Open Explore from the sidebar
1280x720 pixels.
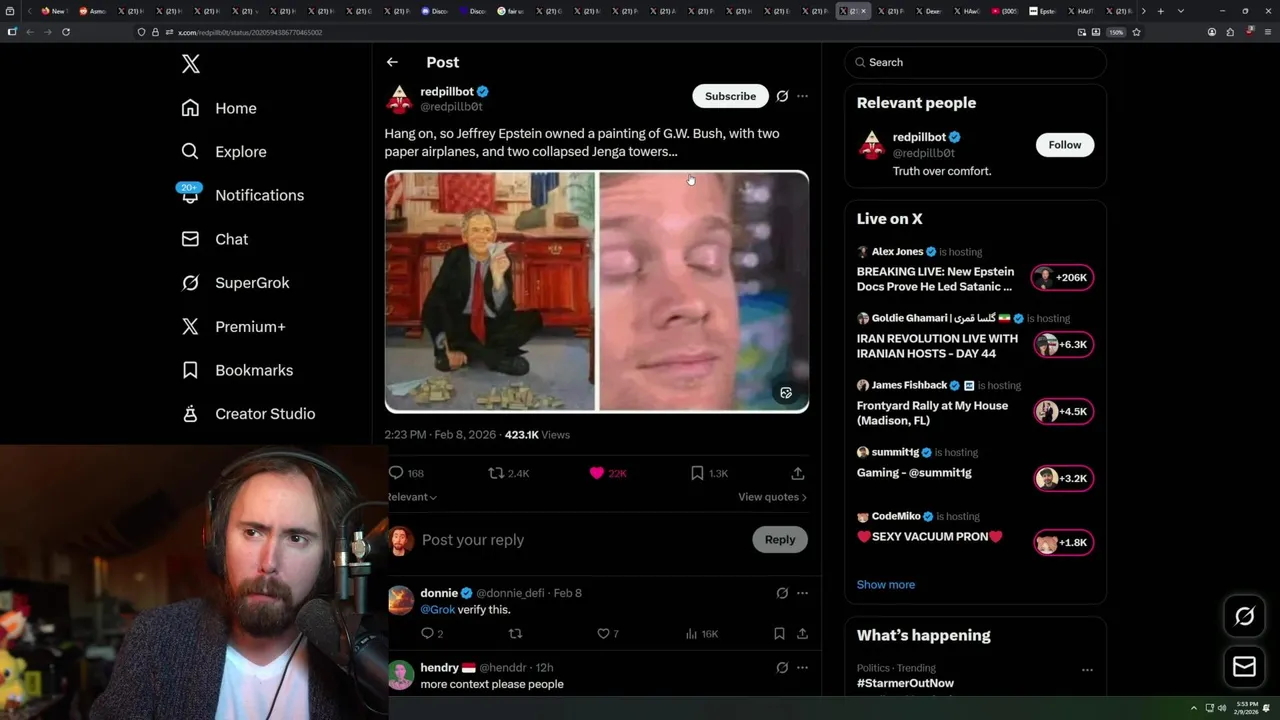pos(224,152)
